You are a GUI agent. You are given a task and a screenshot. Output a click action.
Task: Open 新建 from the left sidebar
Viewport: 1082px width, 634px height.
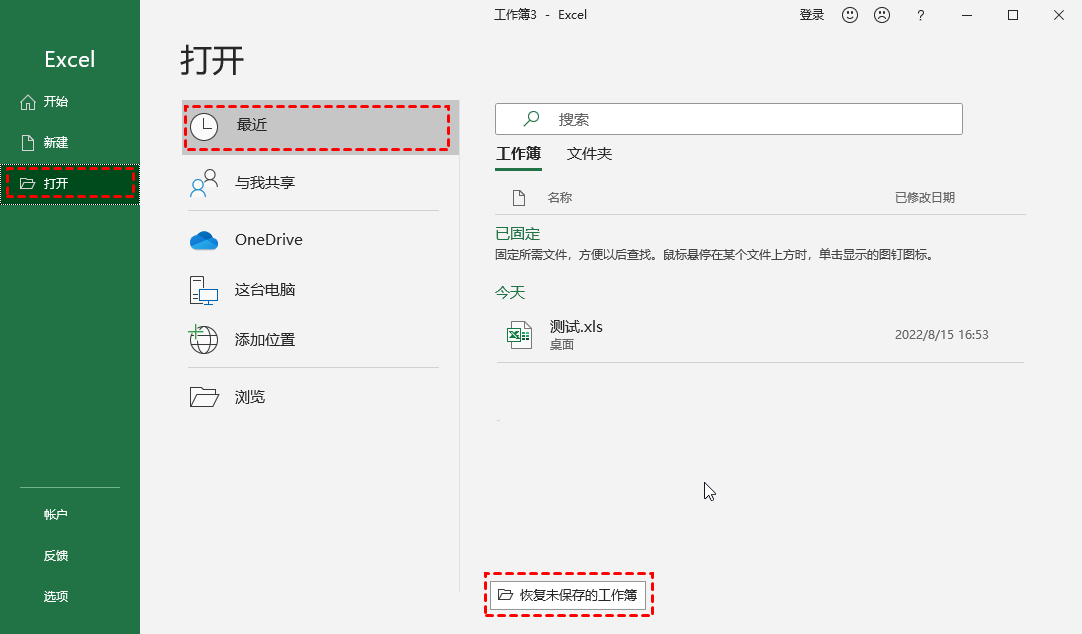(x=55, y=142)
